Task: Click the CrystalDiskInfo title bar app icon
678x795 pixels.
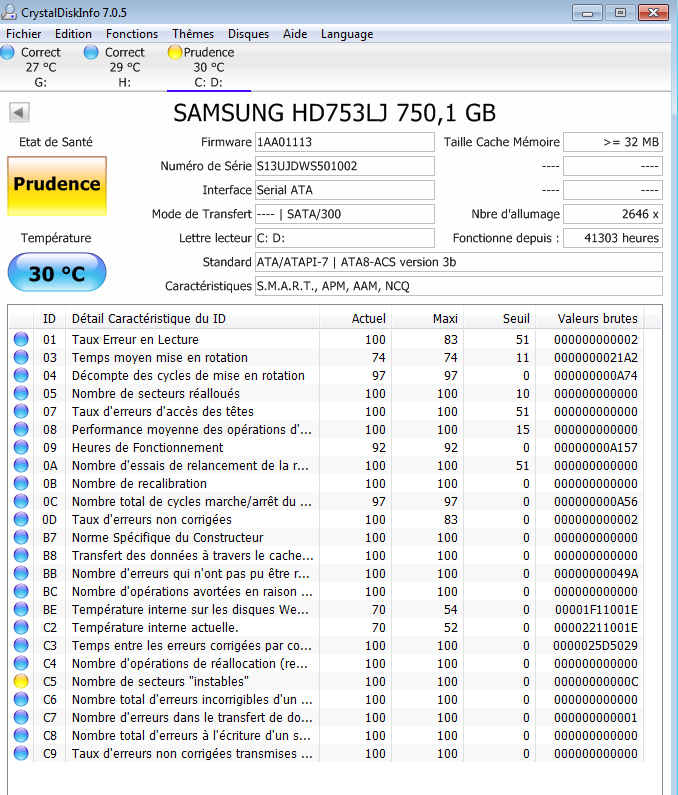Action: pyautogui.click(x=9, y=12)
